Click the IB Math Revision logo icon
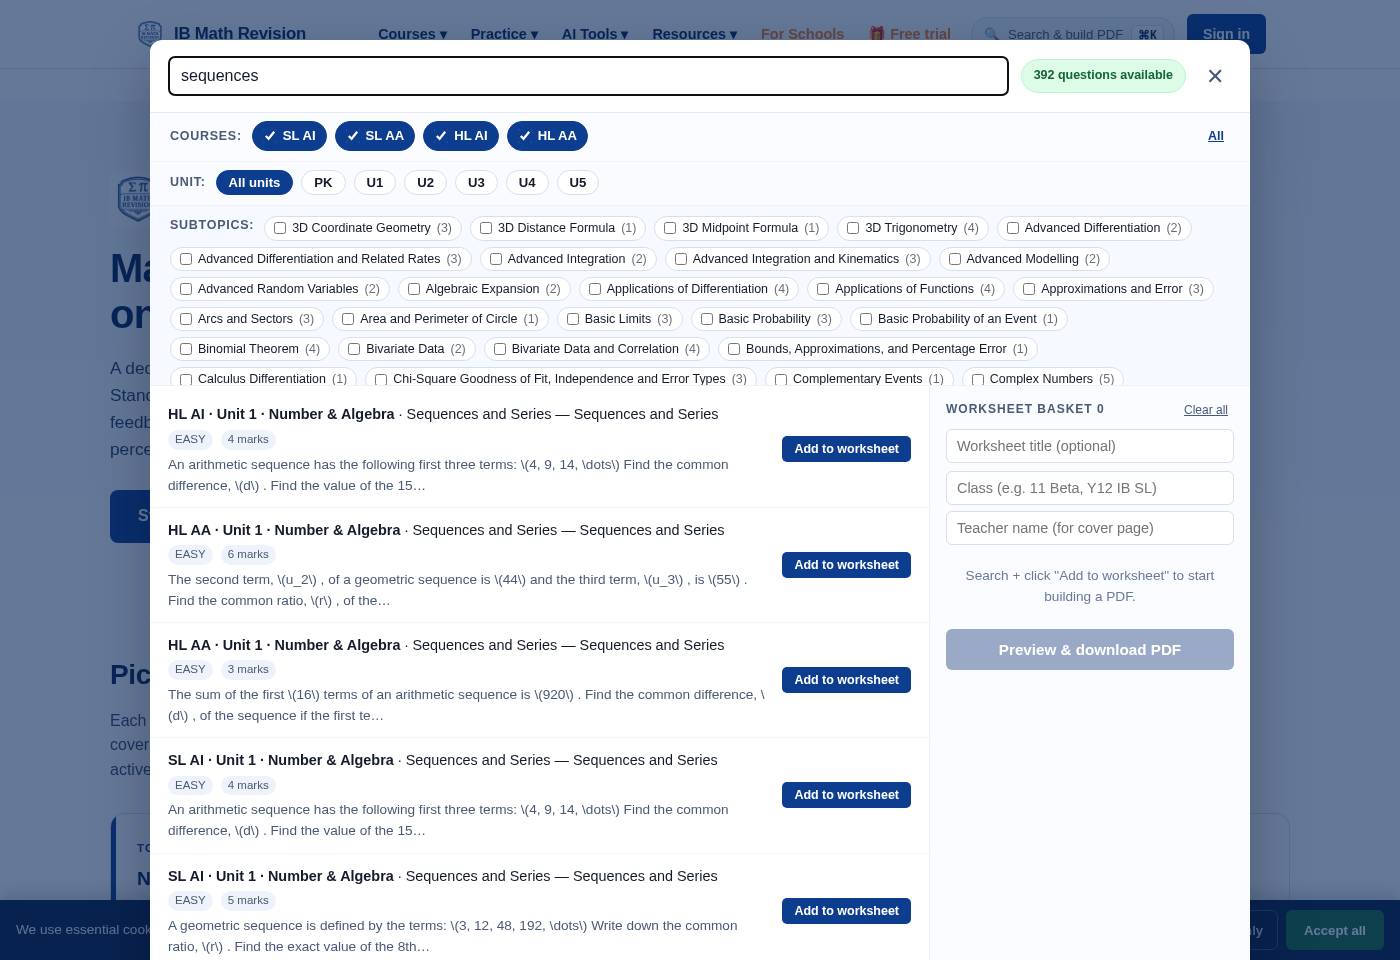 (x=150, y=34)
